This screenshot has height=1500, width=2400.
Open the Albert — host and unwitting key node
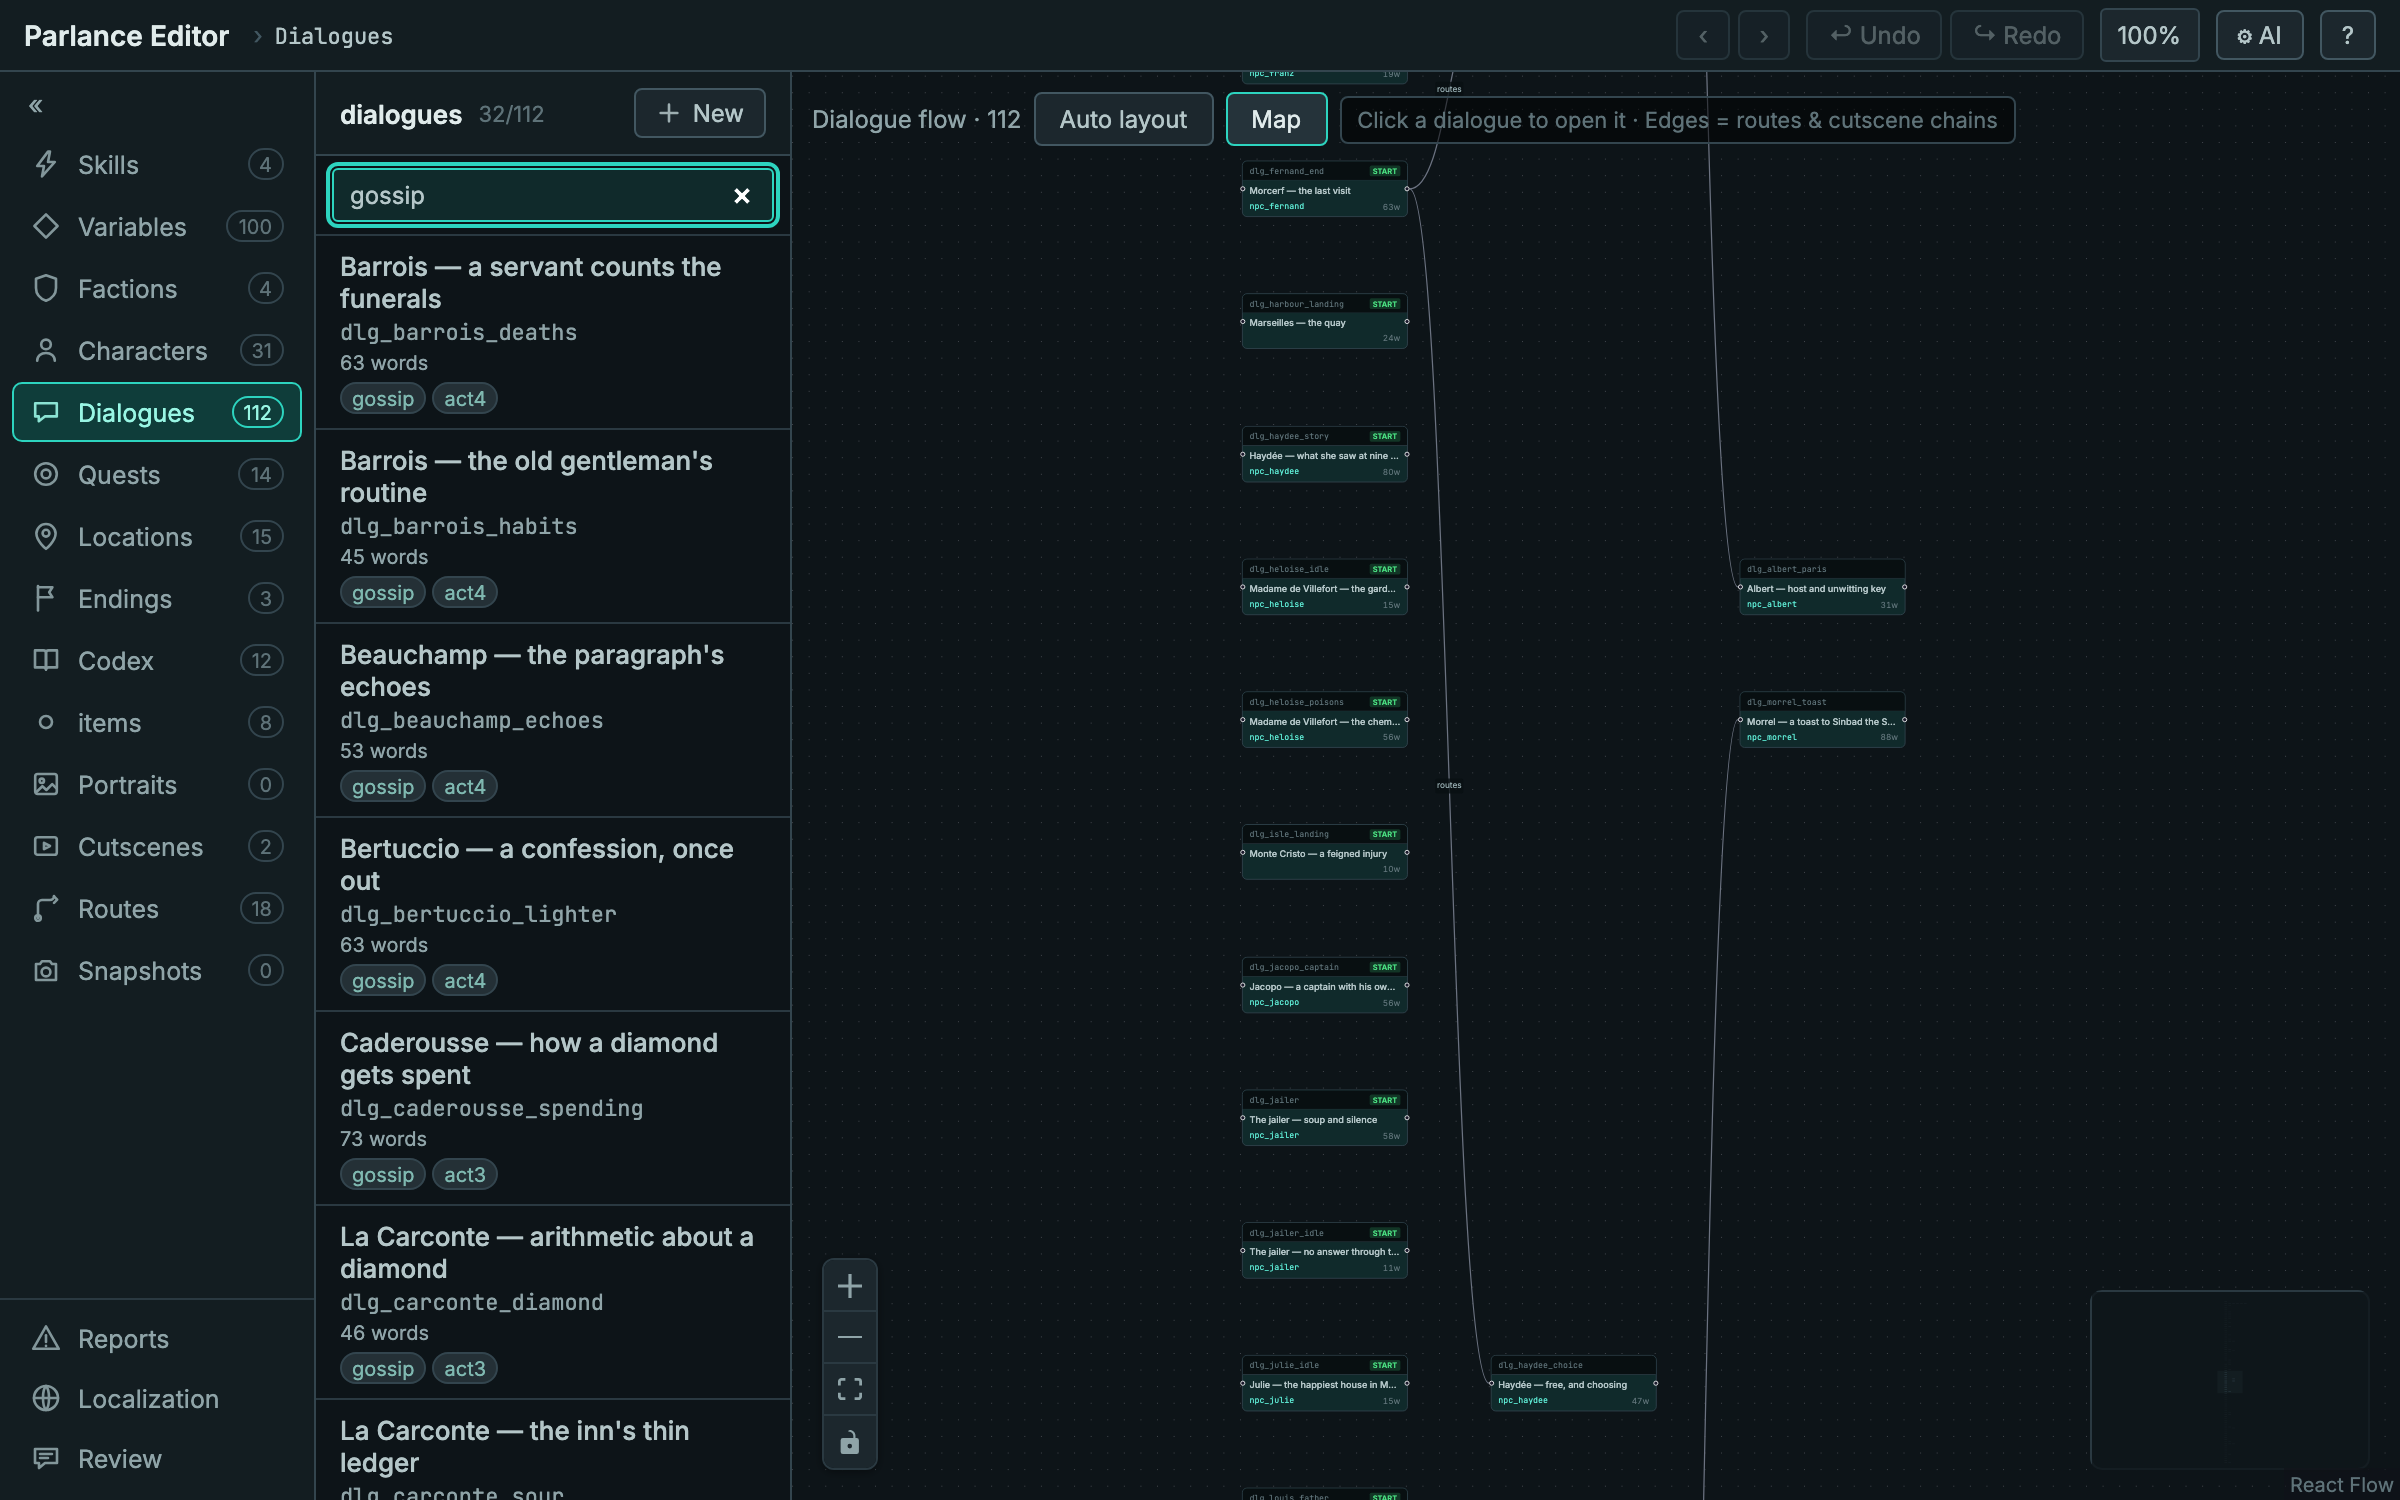(1822, 587)
